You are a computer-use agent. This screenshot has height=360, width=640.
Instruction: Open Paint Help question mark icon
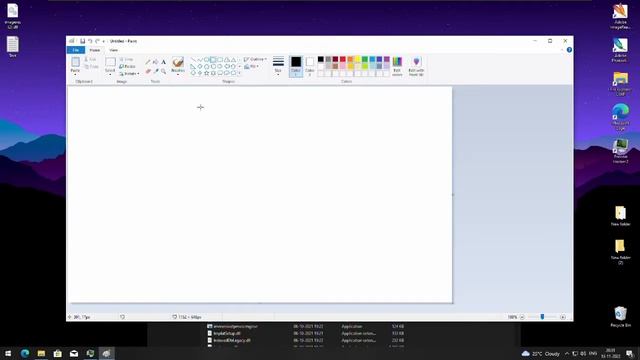(x=569, y=50)
